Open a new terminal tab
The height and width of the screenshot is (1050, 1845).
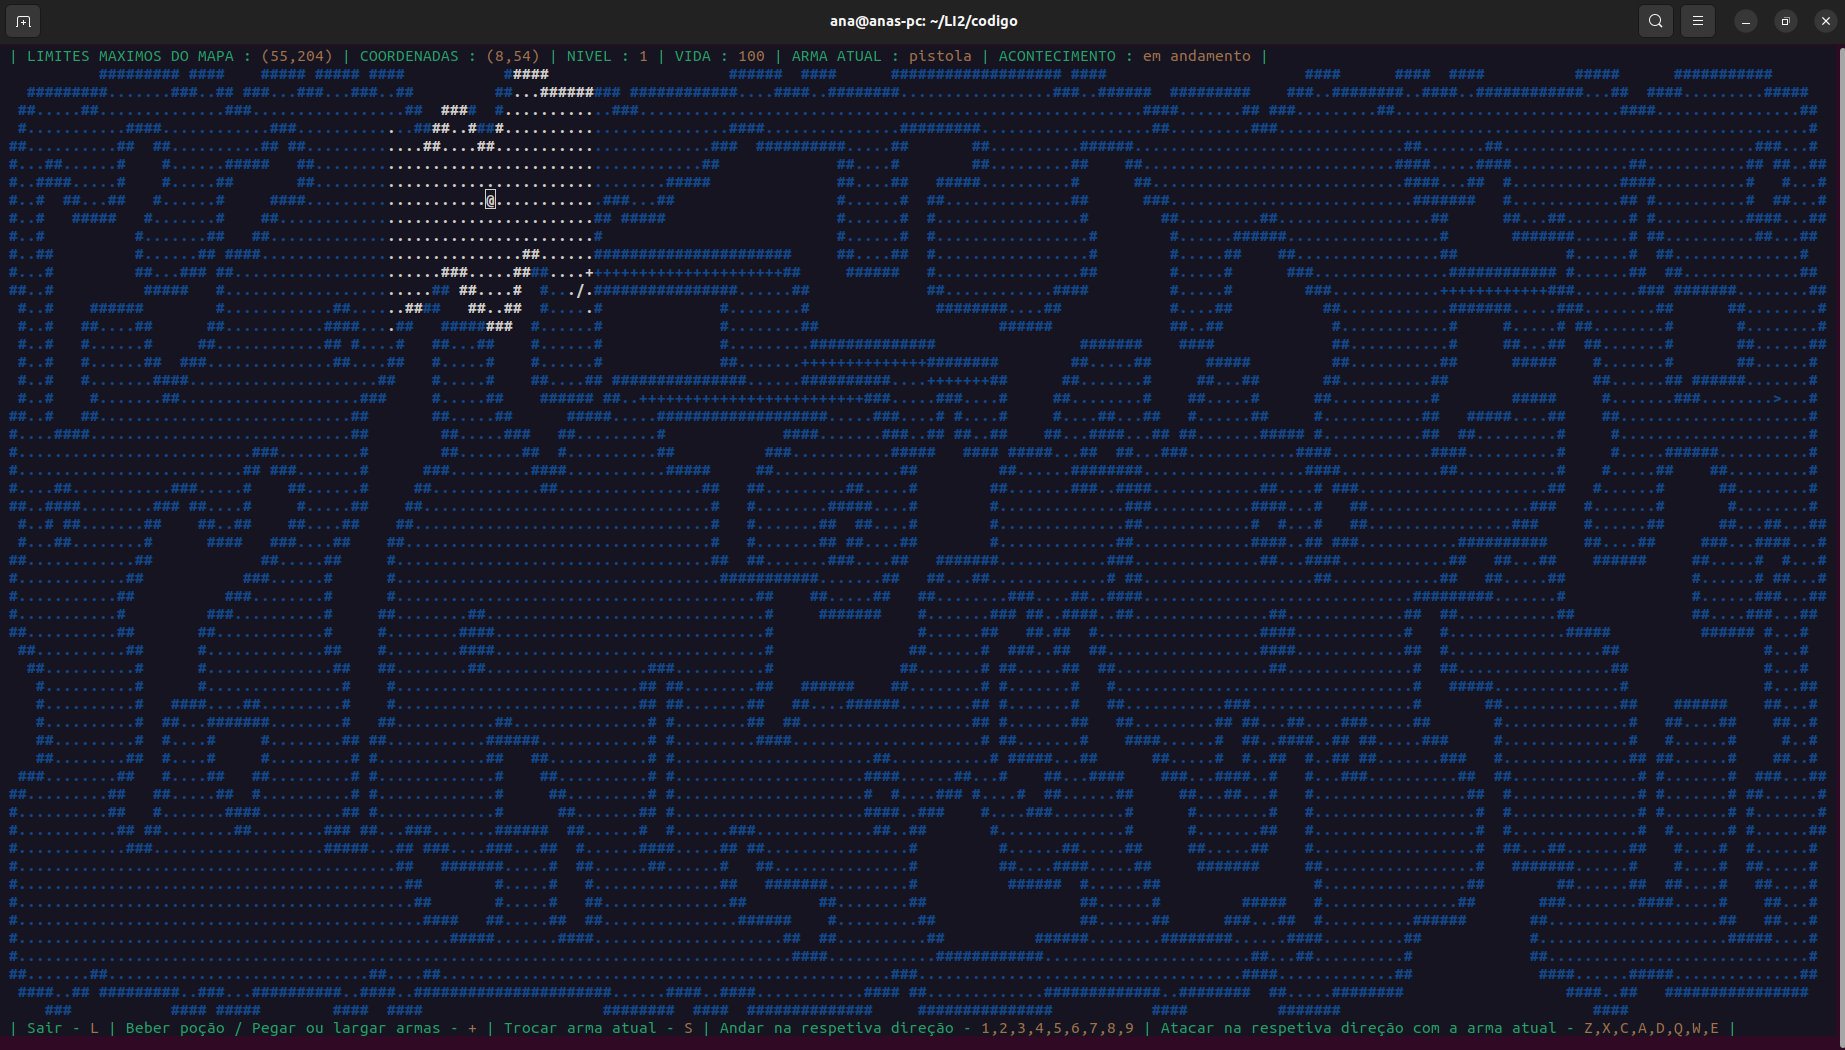point(23,21)
